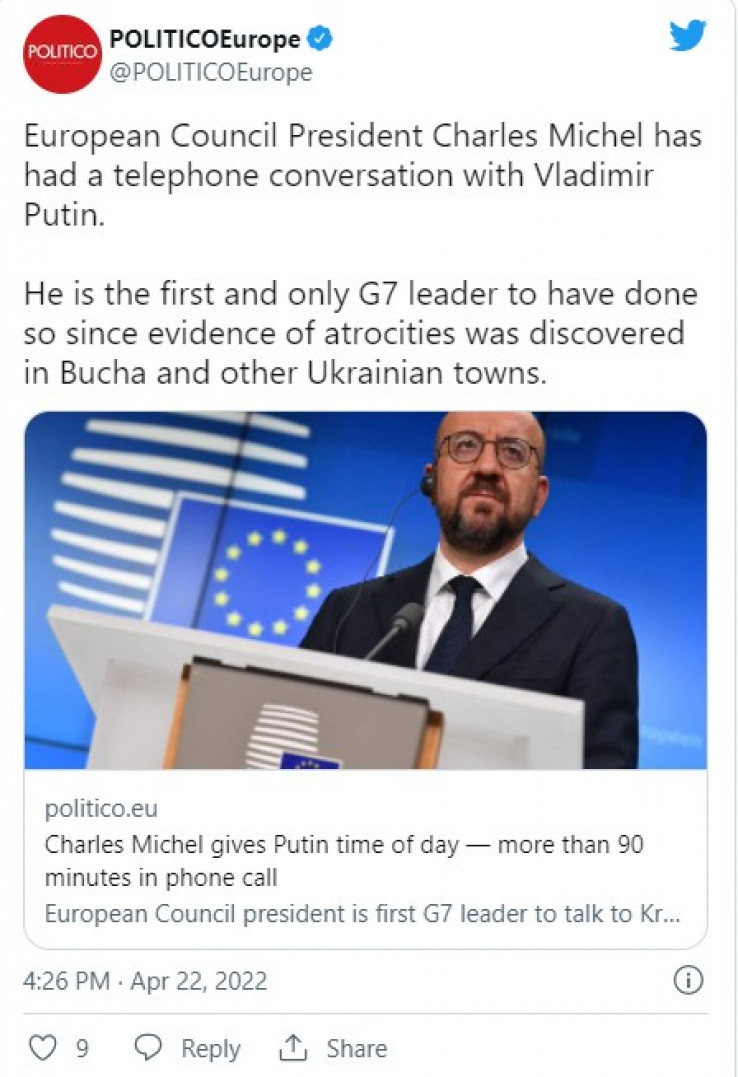Click the reply speech bubble icon
The height and width of the screenshot is (1077, 738).
pyautogui.click(x=148, y=1048)
